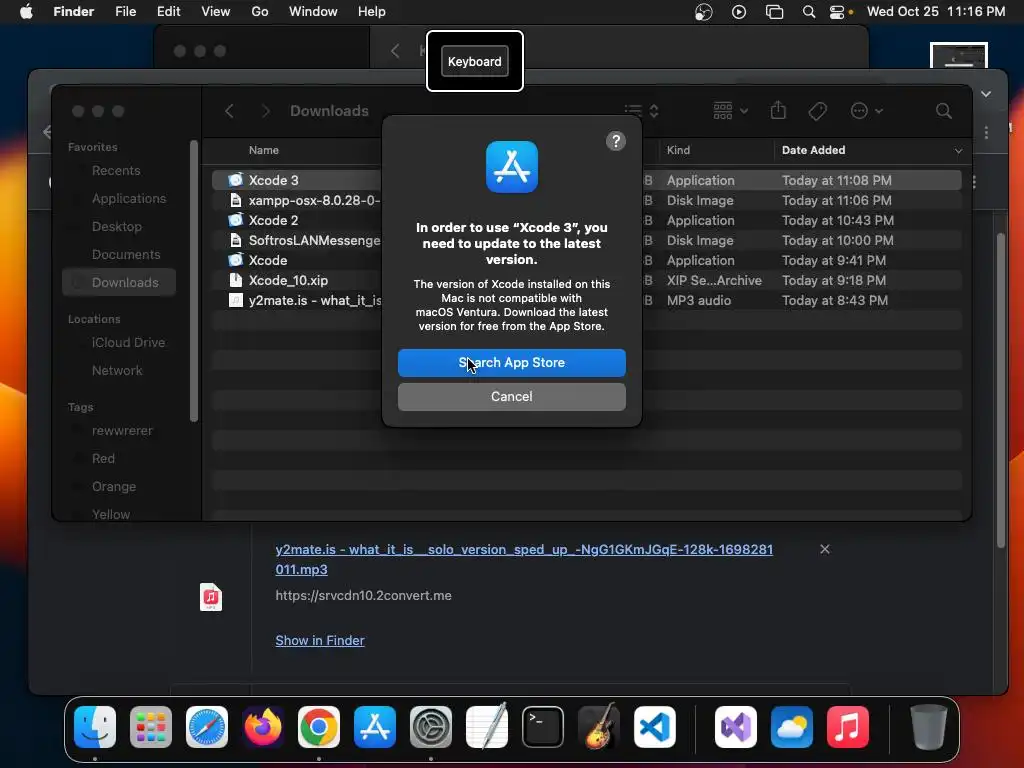Open Finder from the Dock
The width and height of the screenshot is (1024, 768).
[x=95, y=727]
